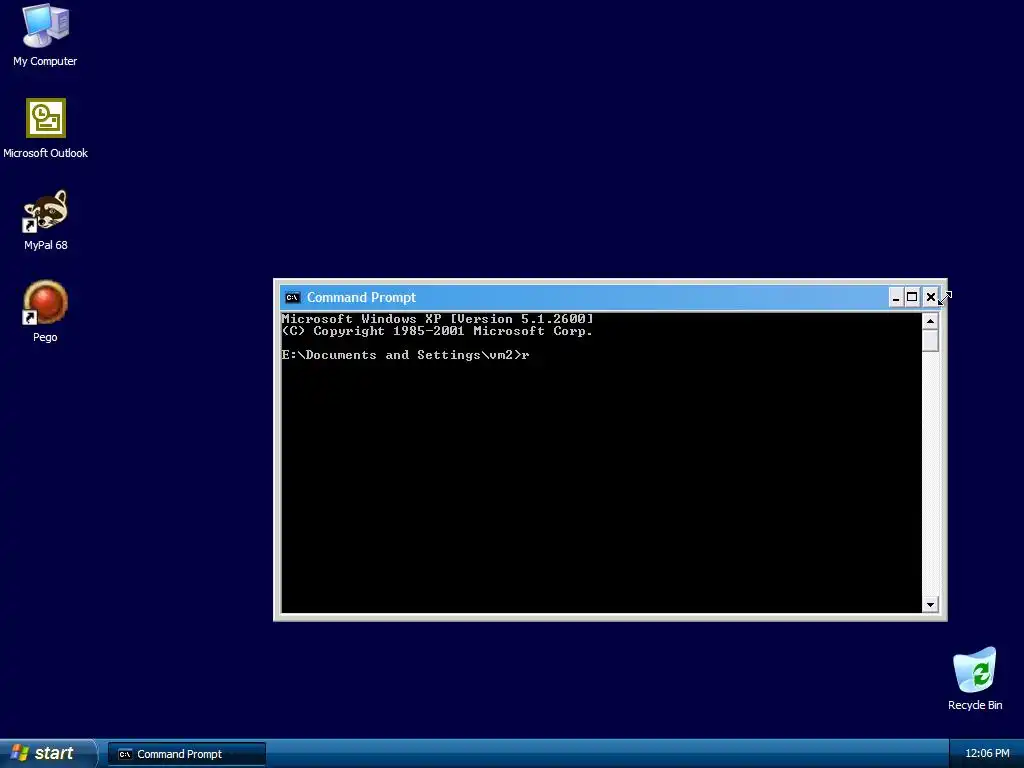The image size is (1024, 768).
Task: Click the 'My Computer' icon label
Action: tap(45, 61)
